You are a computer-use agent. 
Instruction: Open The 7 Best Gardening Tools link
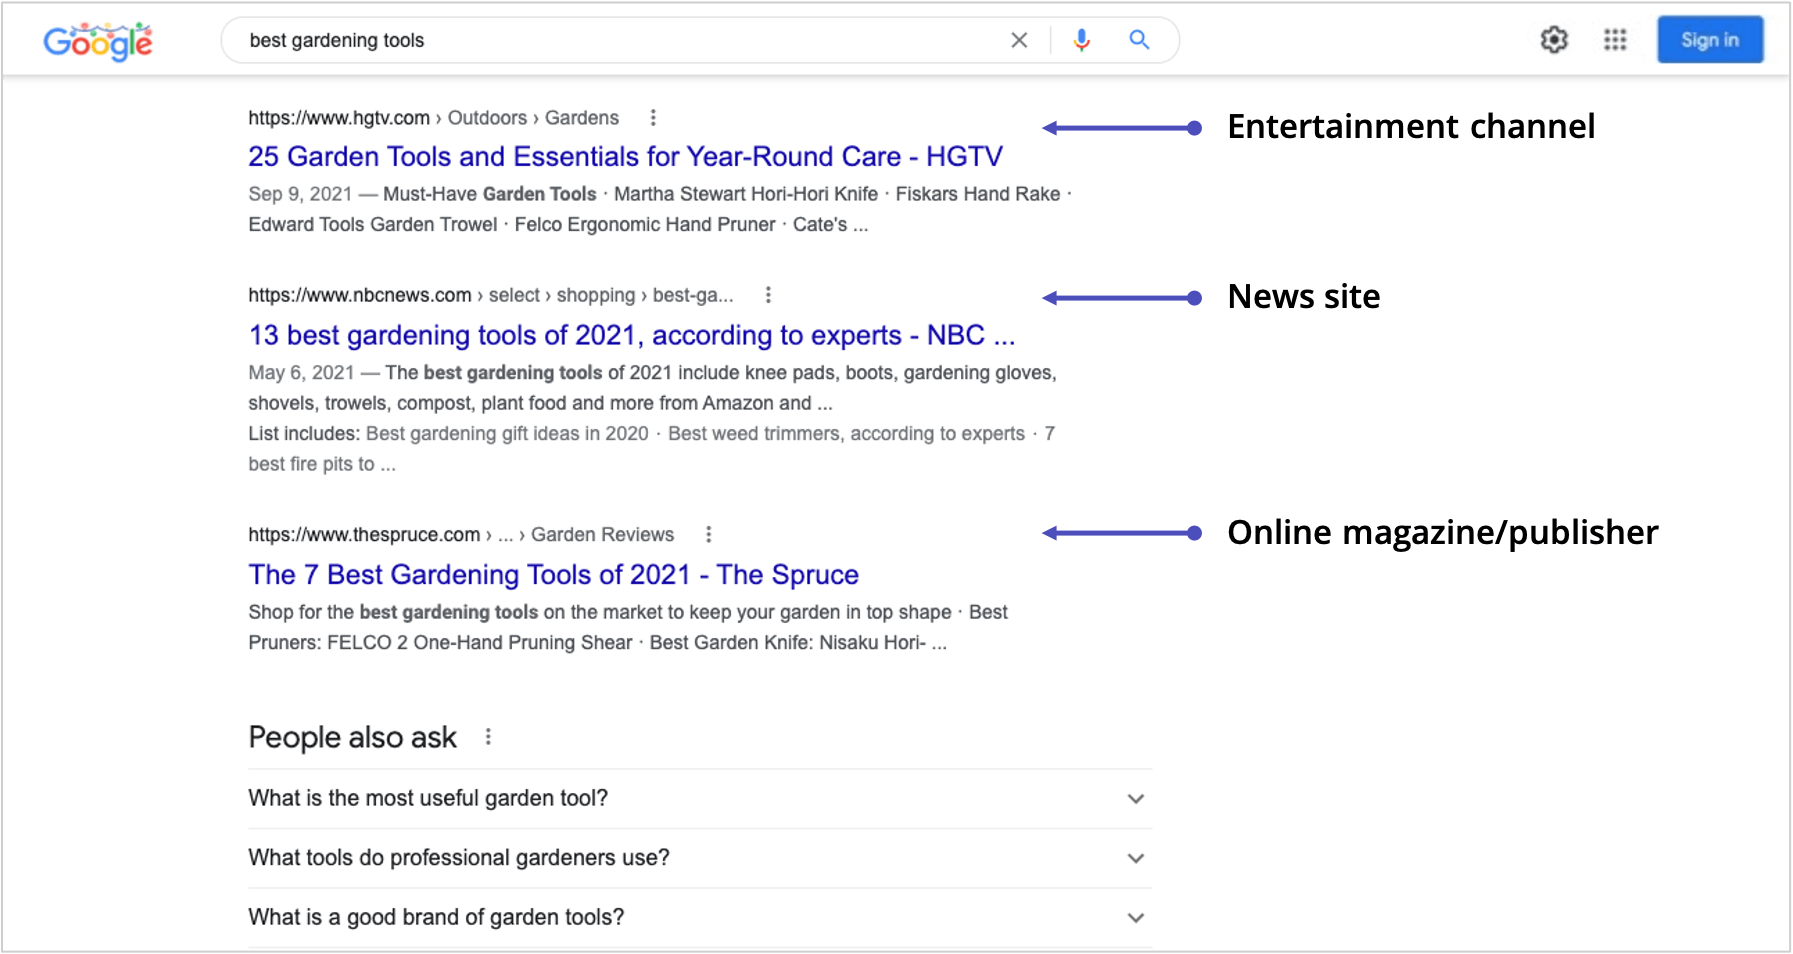[553, 574]
